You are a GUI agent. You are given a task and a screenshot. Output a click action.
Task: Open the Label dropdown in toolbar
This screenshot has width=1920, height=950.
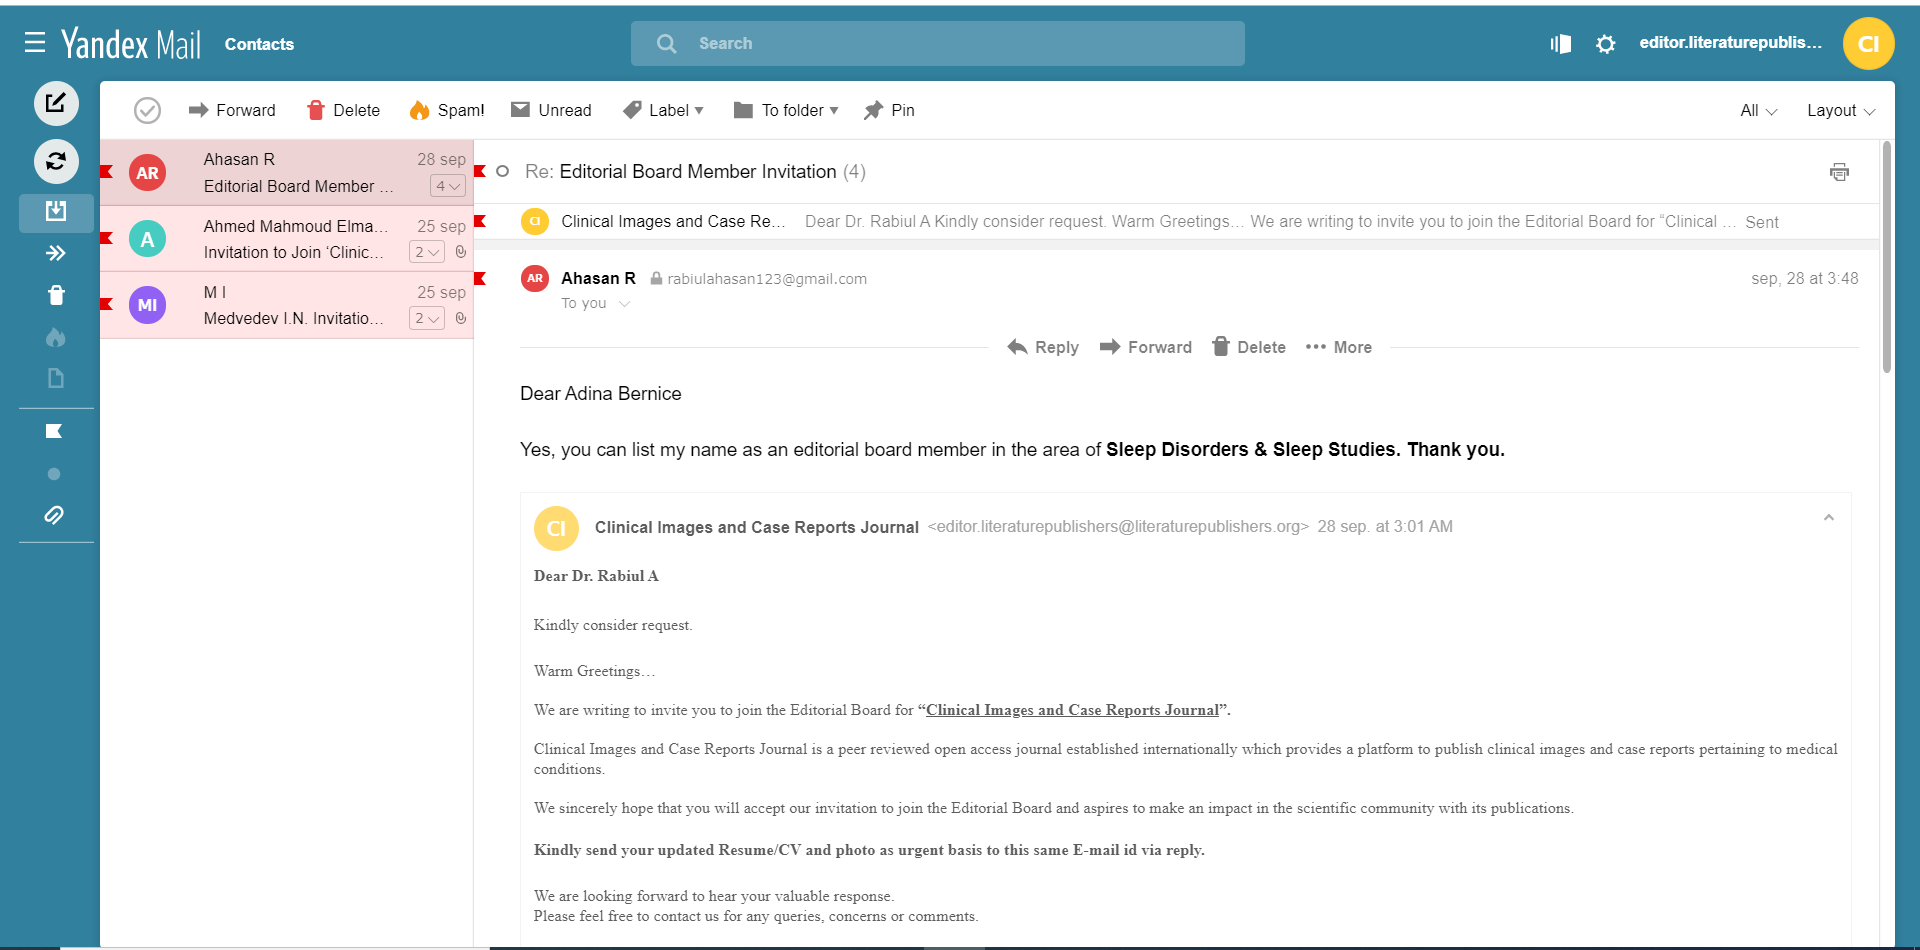coord(663,110)
